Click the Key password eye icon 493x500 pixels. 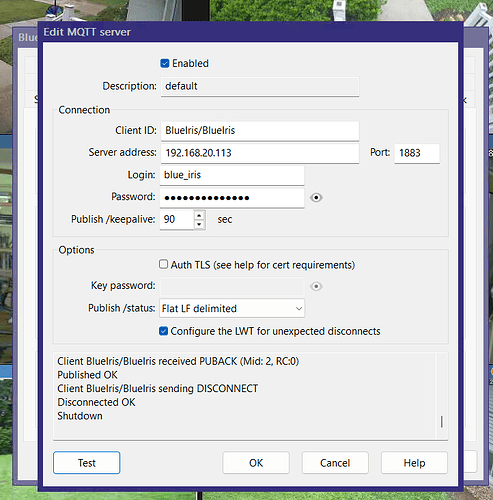point(316,286)
